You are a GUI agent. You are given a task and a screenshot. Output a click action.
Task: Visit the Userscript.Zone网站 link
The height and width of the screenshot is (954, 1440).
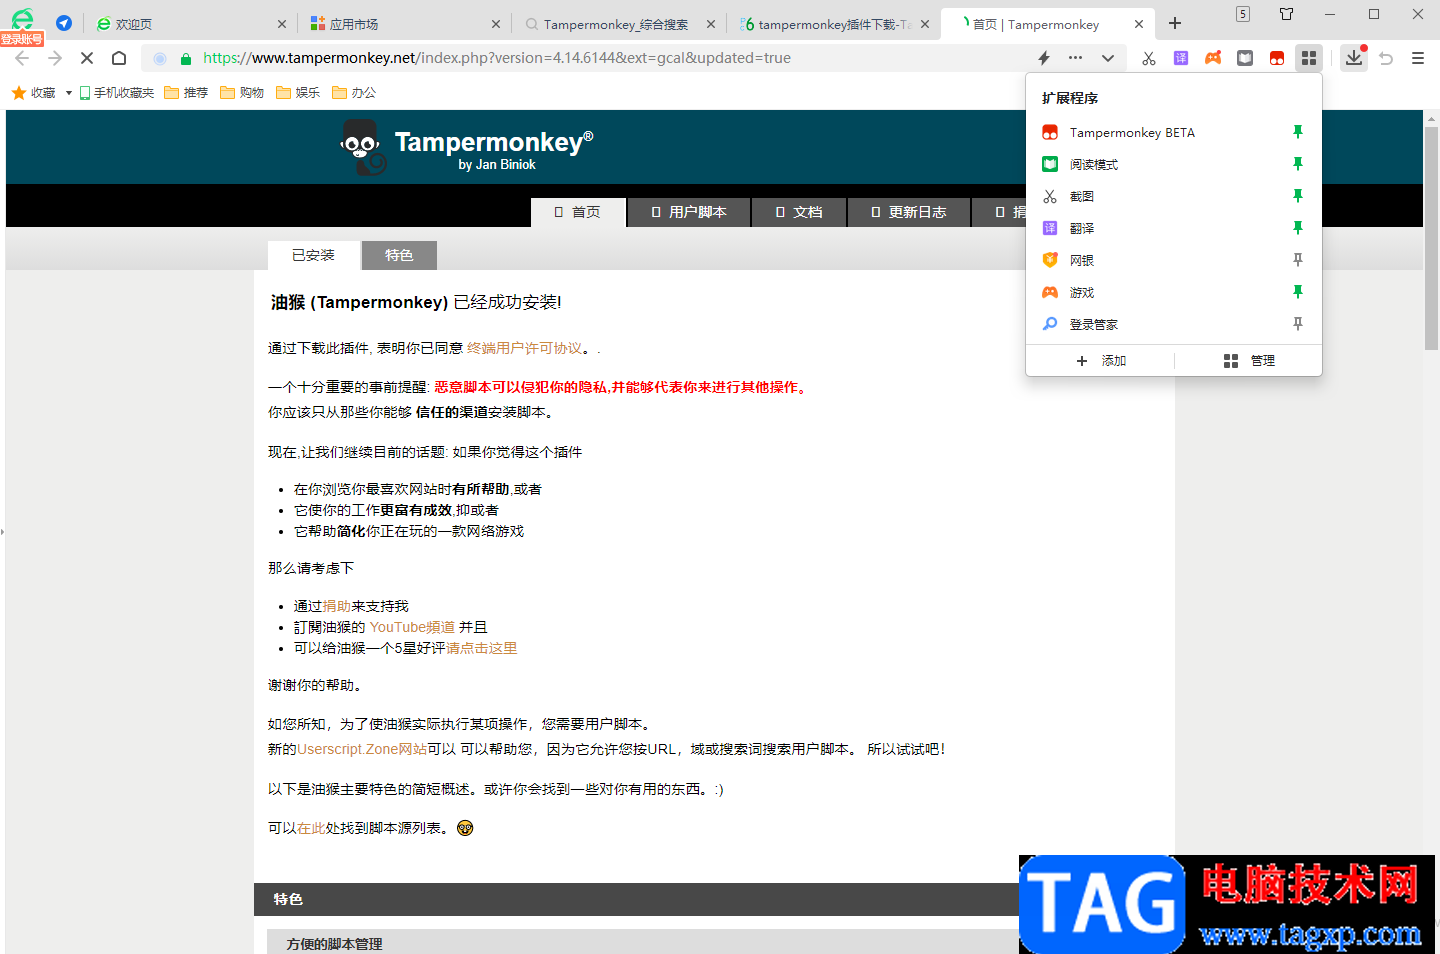click(362, 749)
